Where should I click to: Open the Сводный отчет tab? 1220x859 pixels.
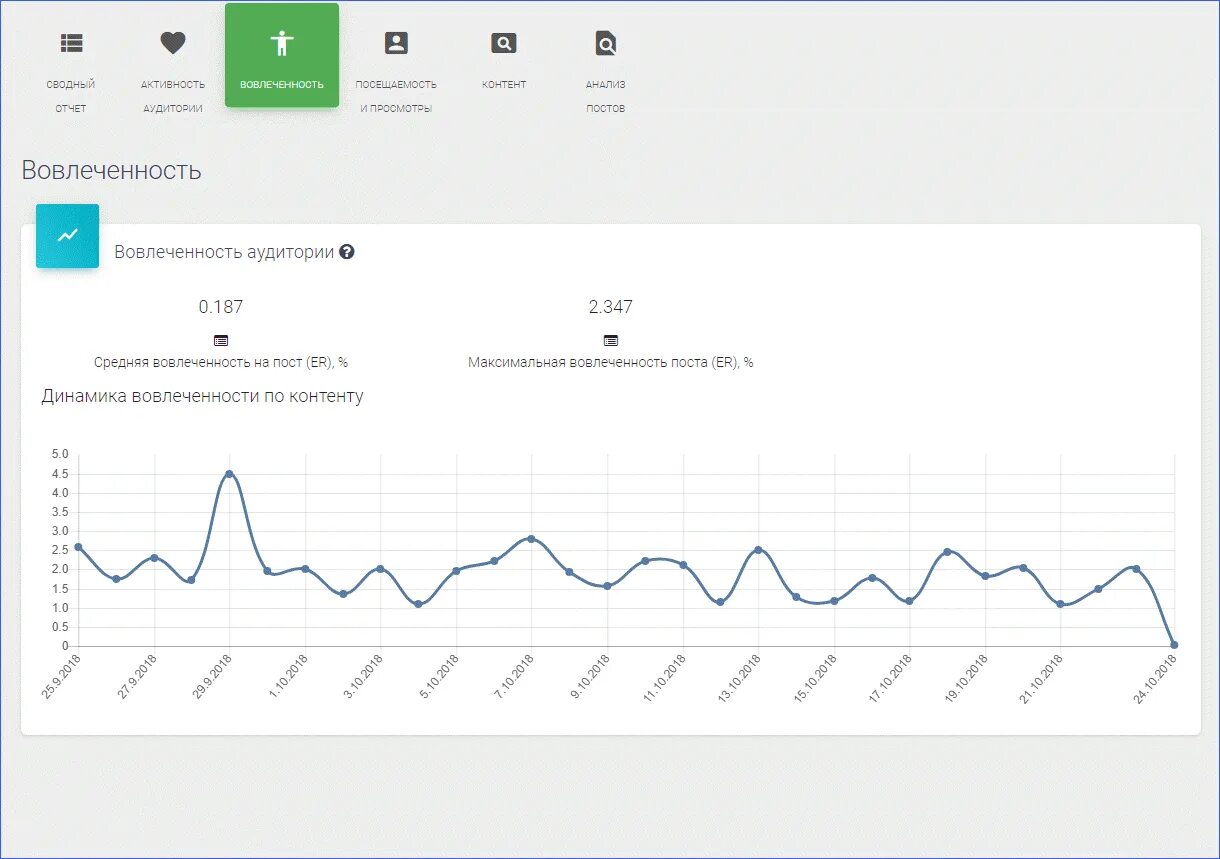click(x=71, y=71)
